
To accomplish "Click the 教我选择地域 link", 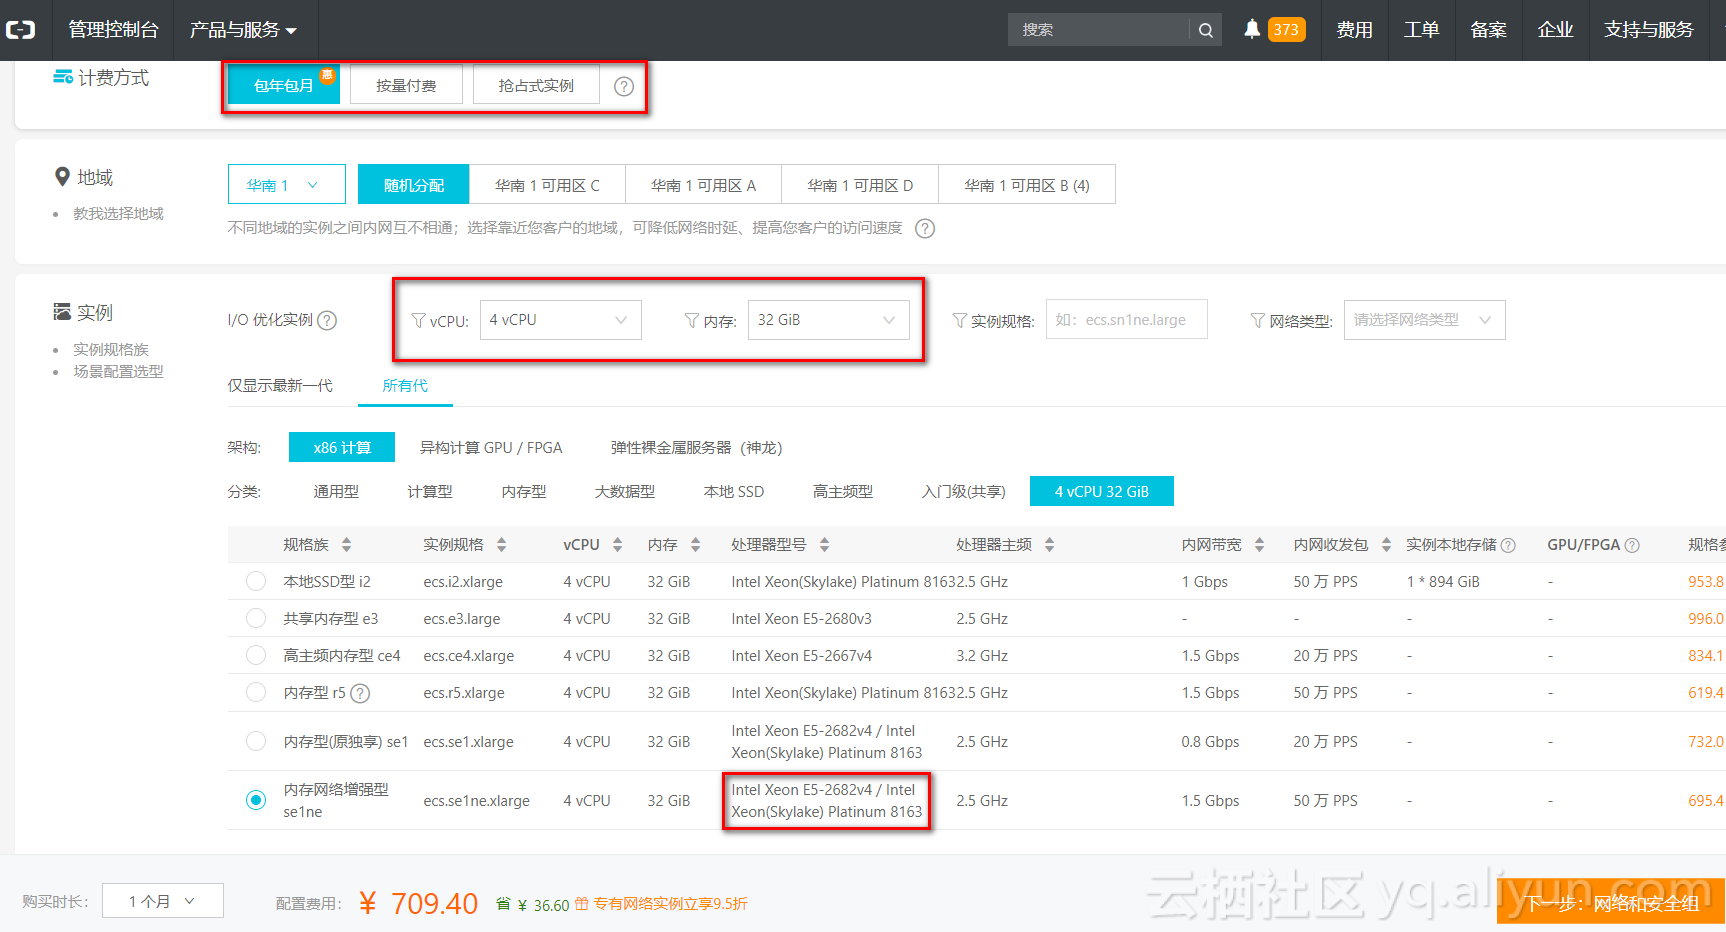I will pyautogui.click(x=118, y=213).
